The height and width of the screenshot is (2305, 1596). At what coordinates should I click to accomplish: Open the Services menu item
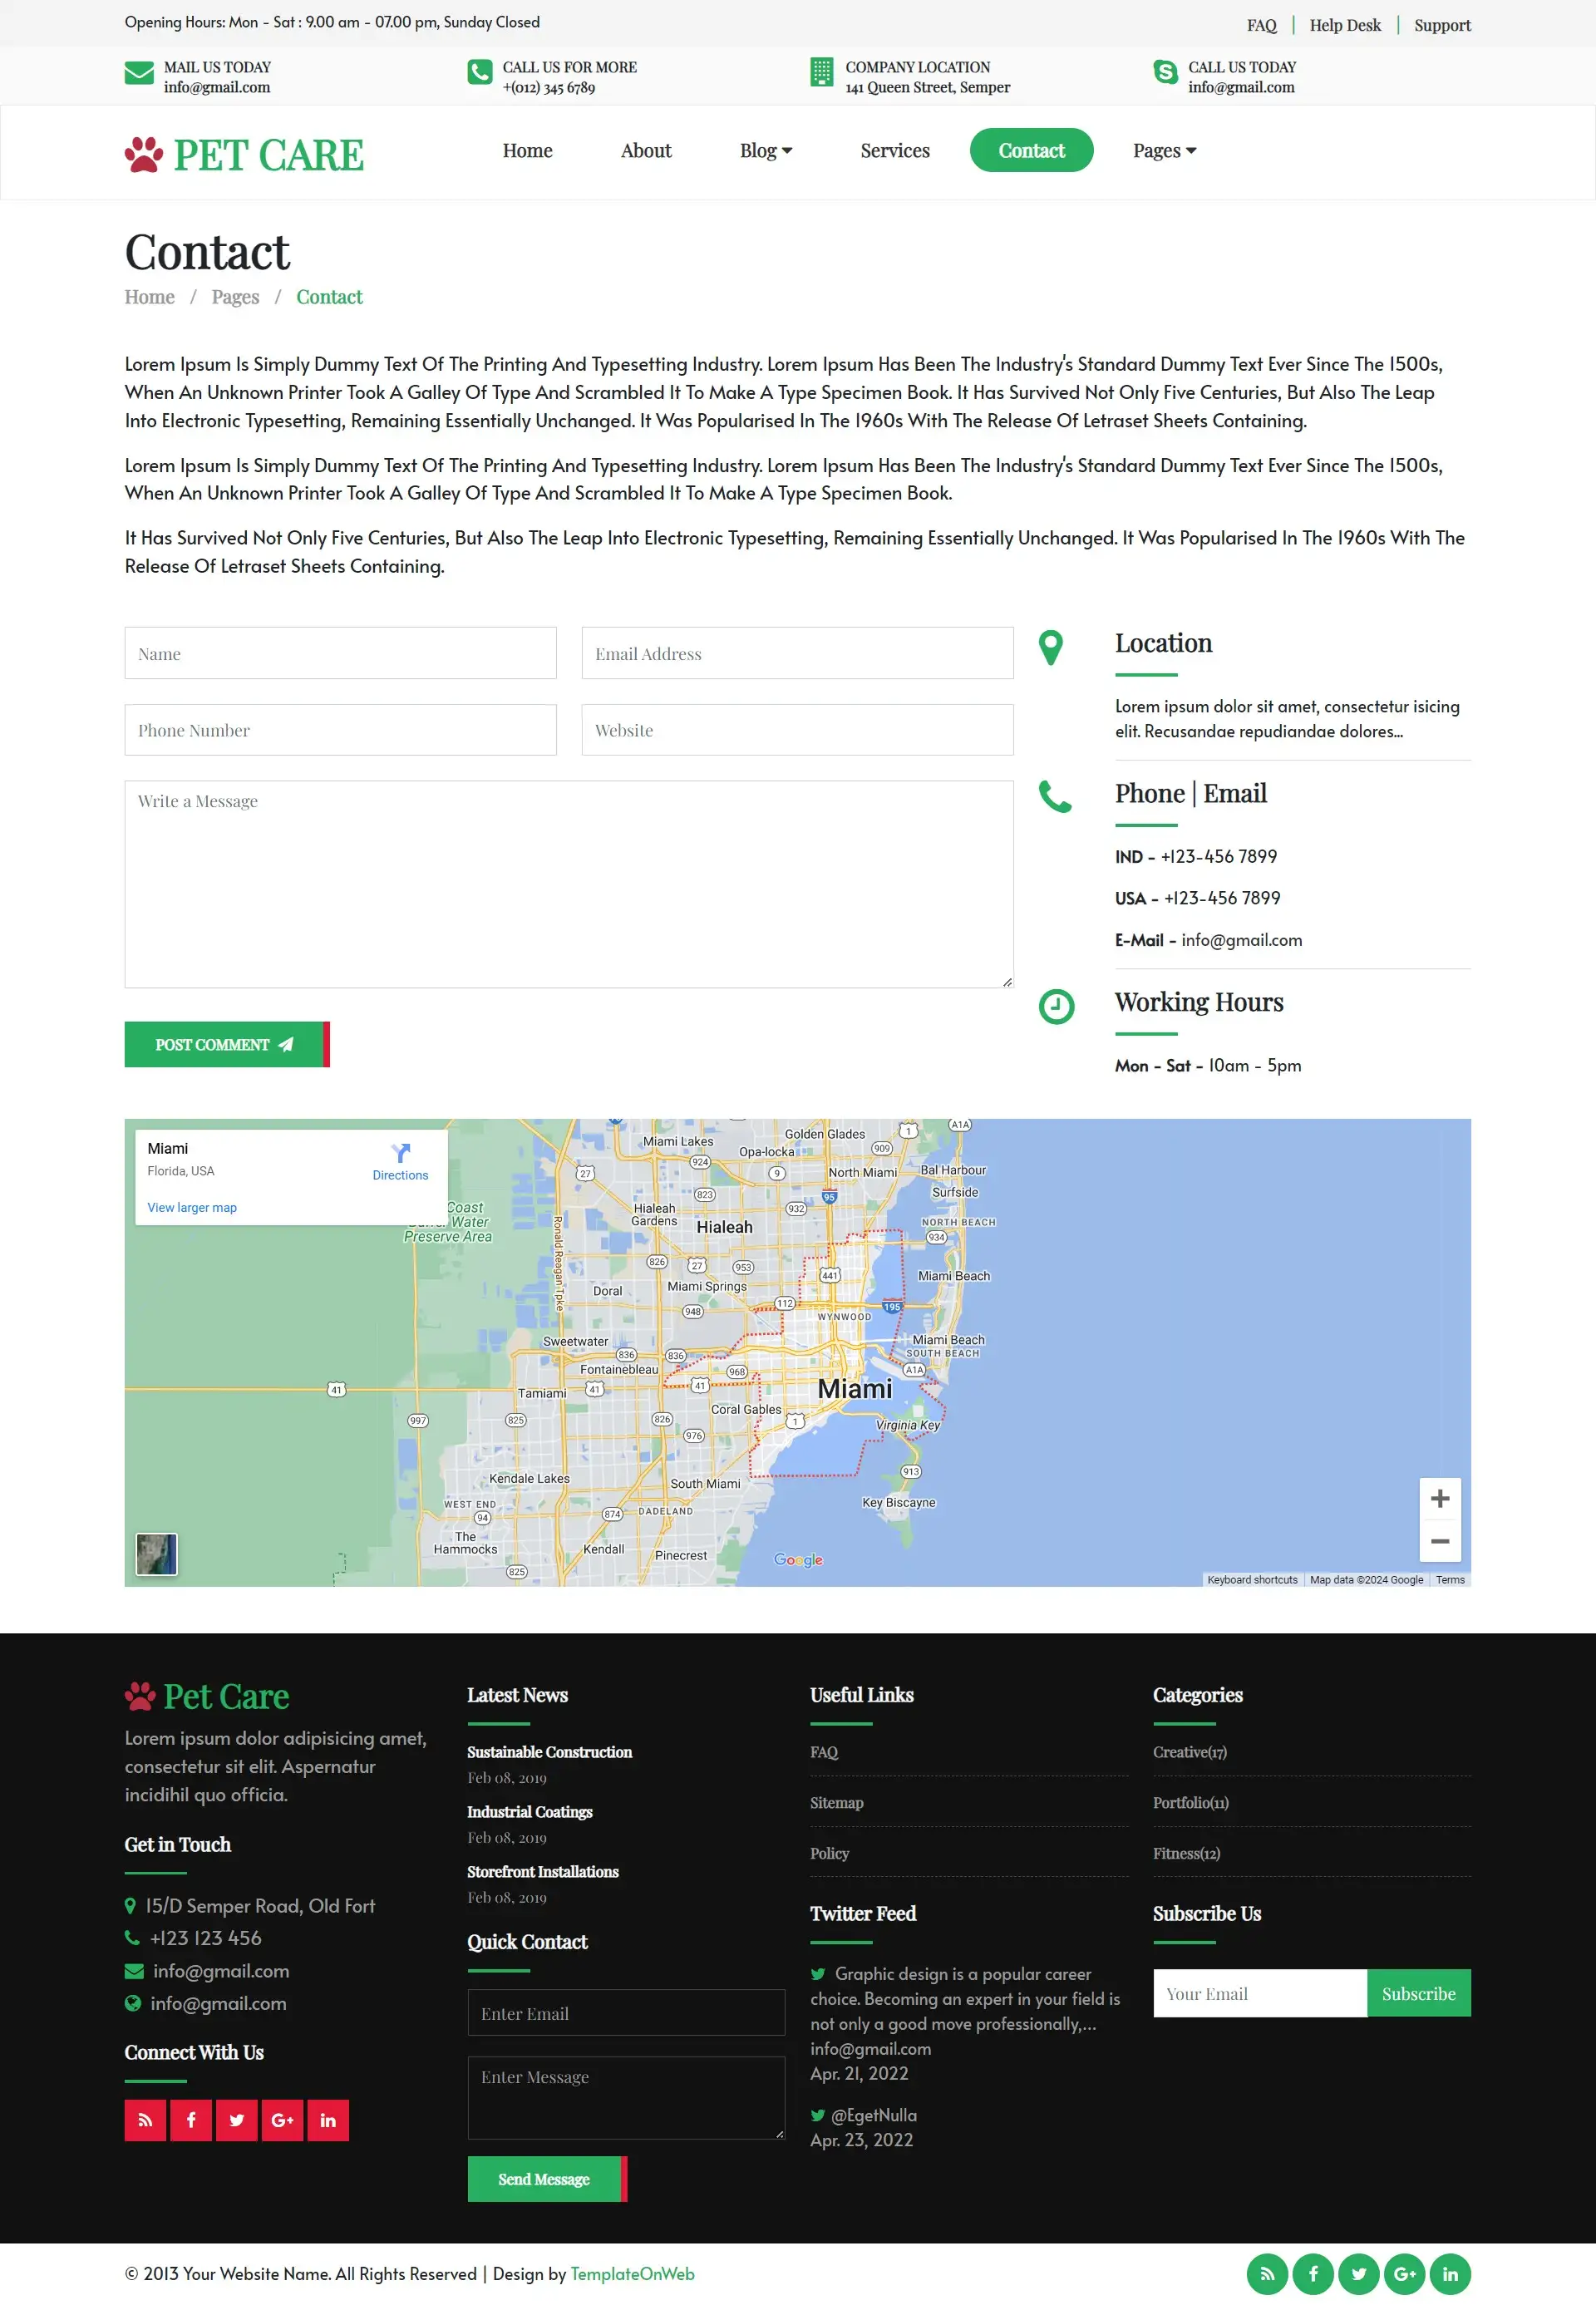[x=895, y=151]
